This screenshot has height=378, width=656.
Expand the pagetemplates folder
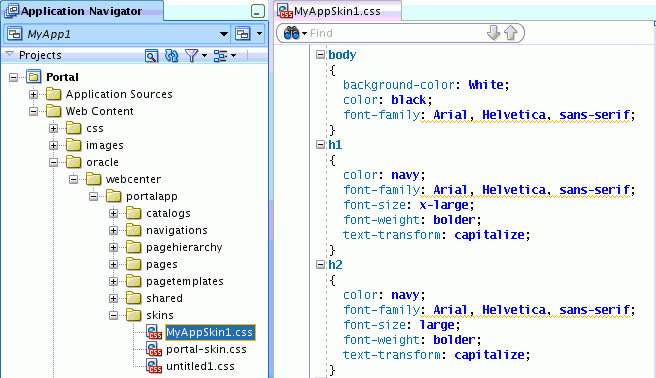tap(114, 281)
